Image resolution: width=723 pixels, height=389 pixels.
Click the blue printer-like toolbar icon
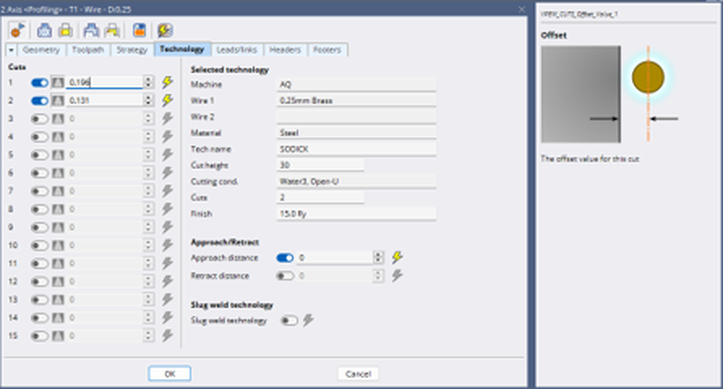click(x=44, y=30)
